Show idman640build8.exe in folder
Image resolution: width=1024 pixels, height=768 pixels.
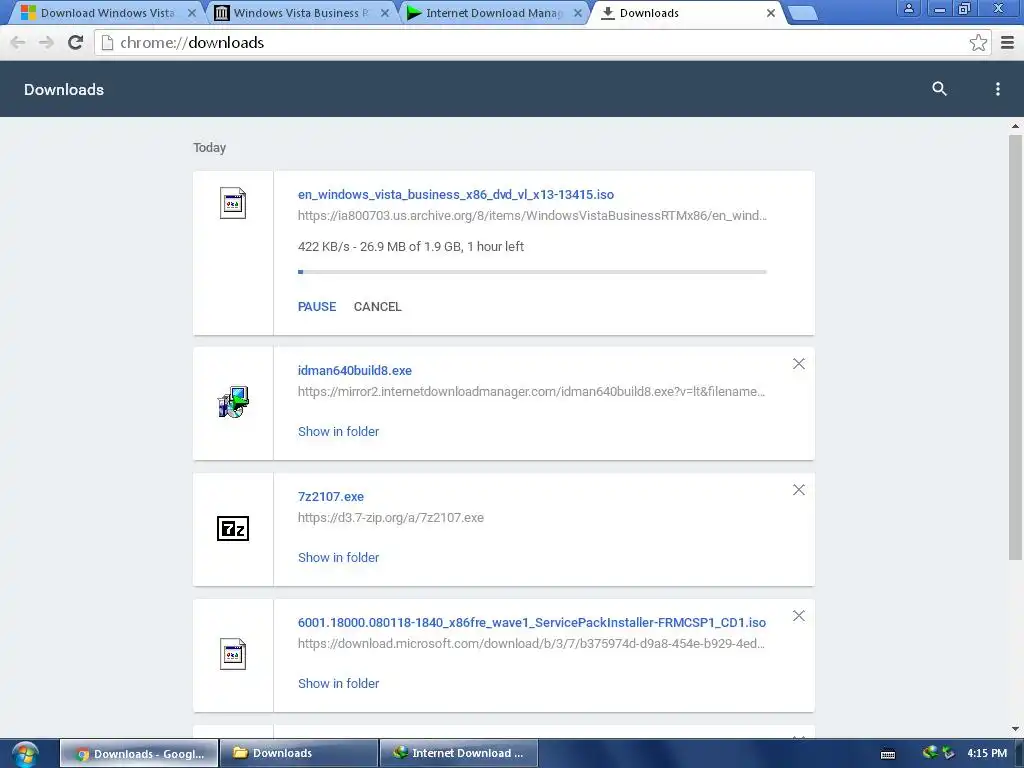(338, 432)
